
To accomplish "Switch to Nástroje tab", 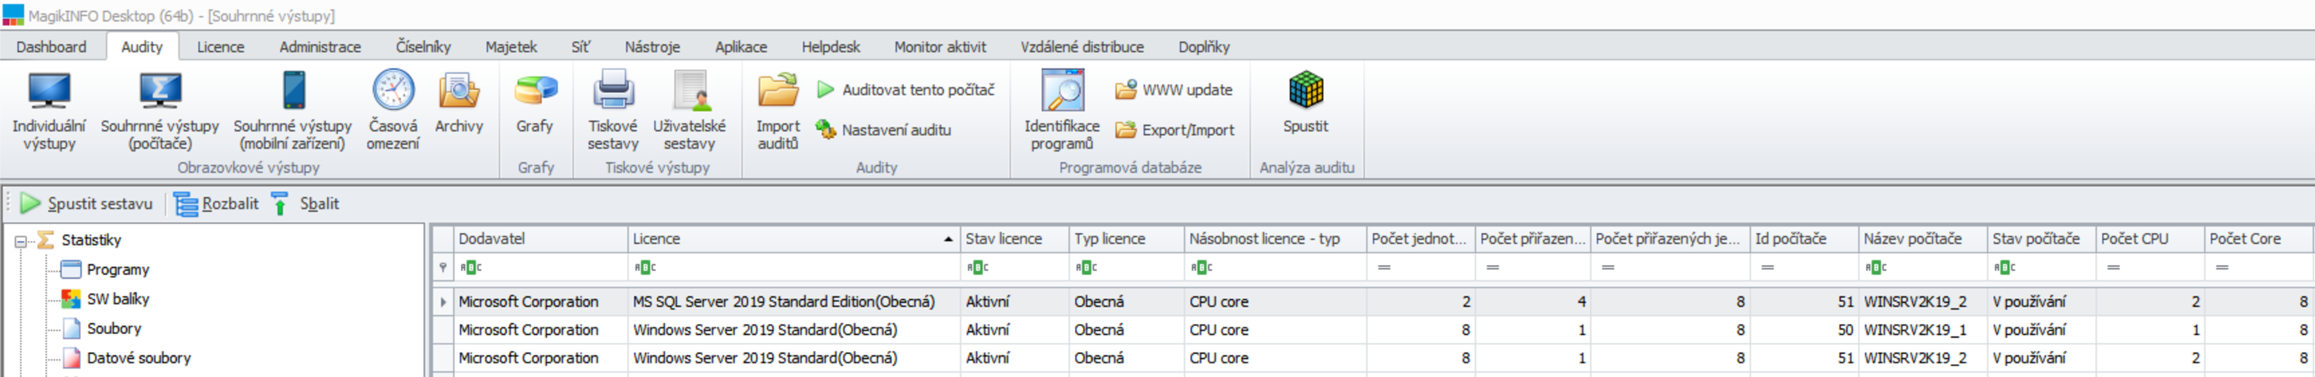I will (652, 47).
